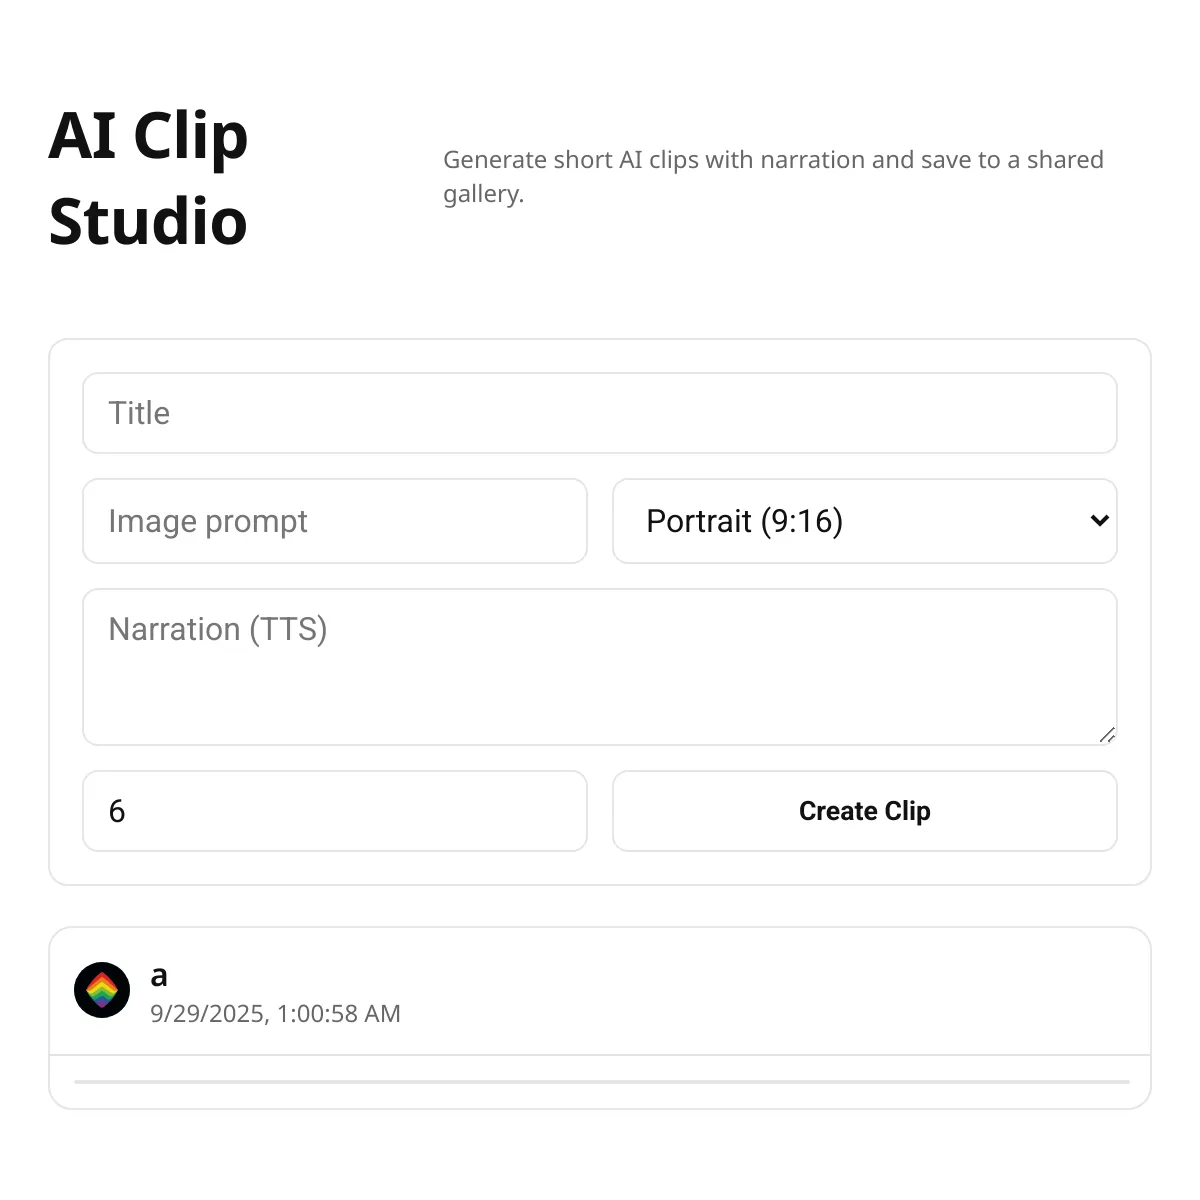1200x1200 pixels.
Task: Click into the Image prompt field
Action: [x=334, y=521]
